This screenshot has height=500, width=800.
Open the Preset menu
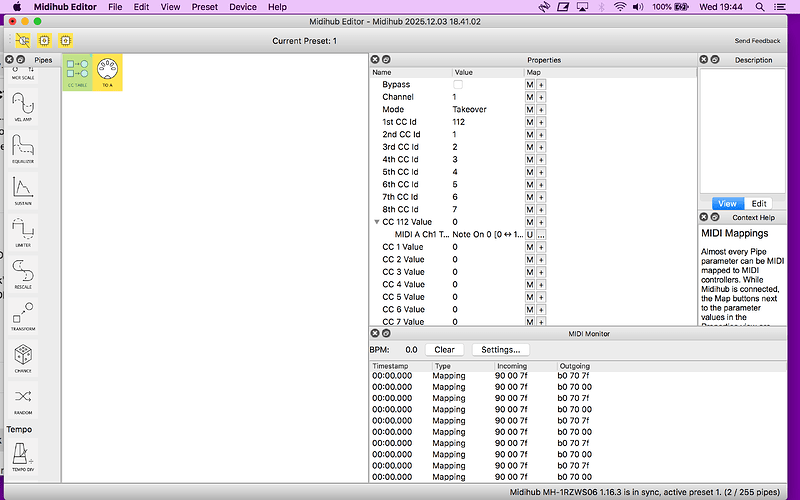[x=205, y=7]
